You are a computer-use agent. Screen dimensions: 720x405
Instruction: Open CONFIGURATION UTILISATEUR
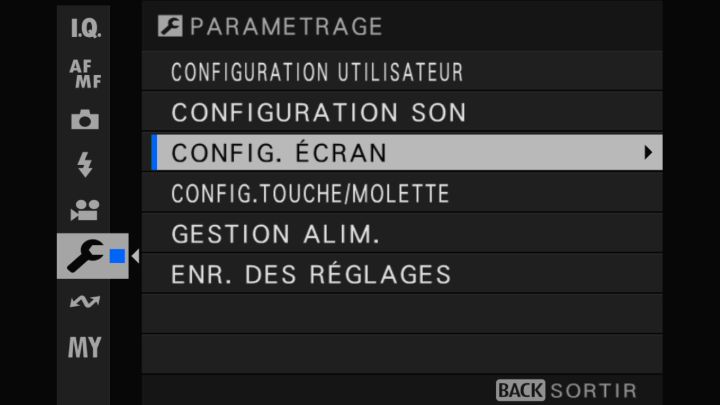317,73
